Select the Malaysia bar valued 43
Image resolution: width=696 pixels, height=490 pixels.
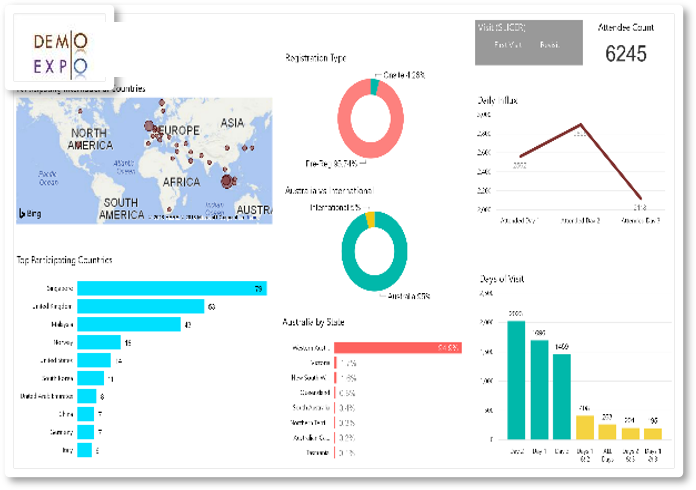(x=128, y=324)
